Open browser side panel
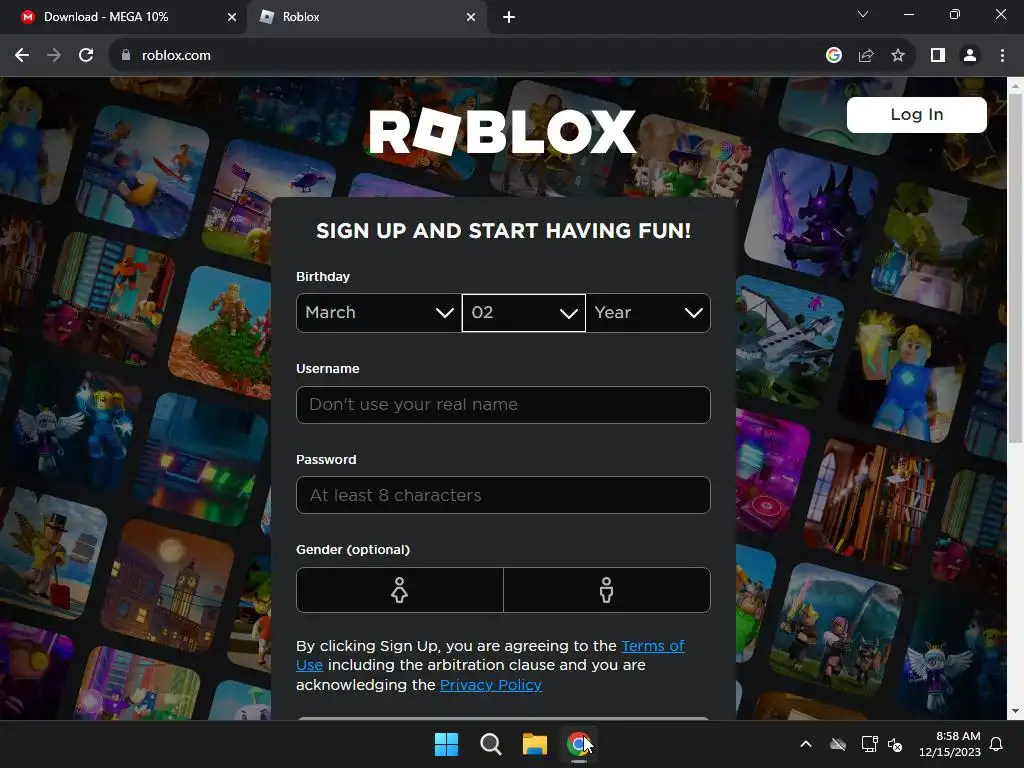This screenshot has height=768, width=1024. coord(938,56)
